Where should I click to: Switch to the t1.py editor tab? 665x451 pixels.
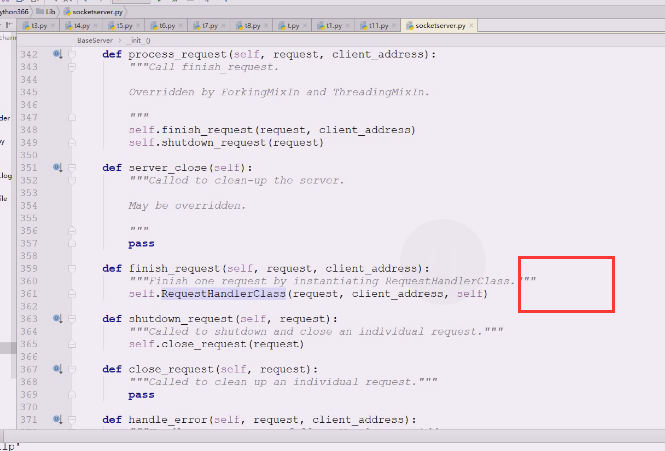[x=334, y=26]
